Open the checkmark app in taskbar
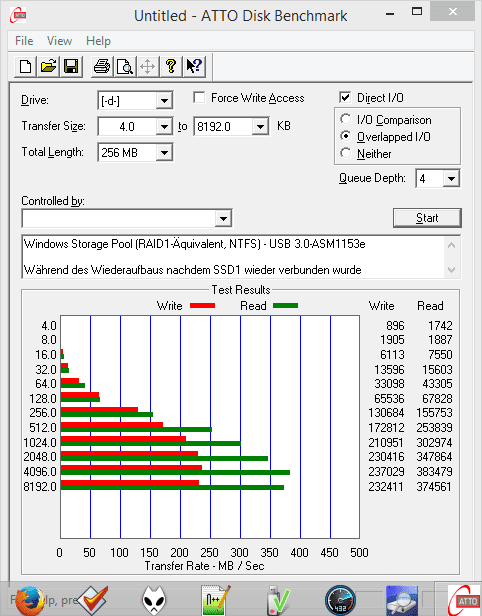482x616 pixels. [x=93, y=600]
